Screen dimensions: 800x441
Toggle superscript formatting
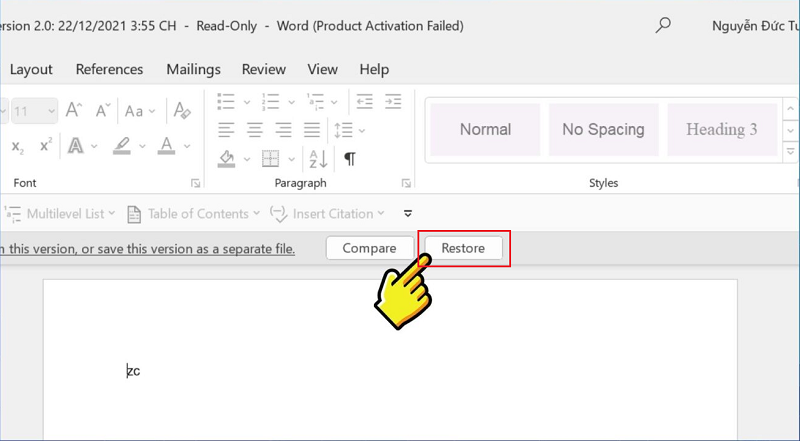pos(46,146)
